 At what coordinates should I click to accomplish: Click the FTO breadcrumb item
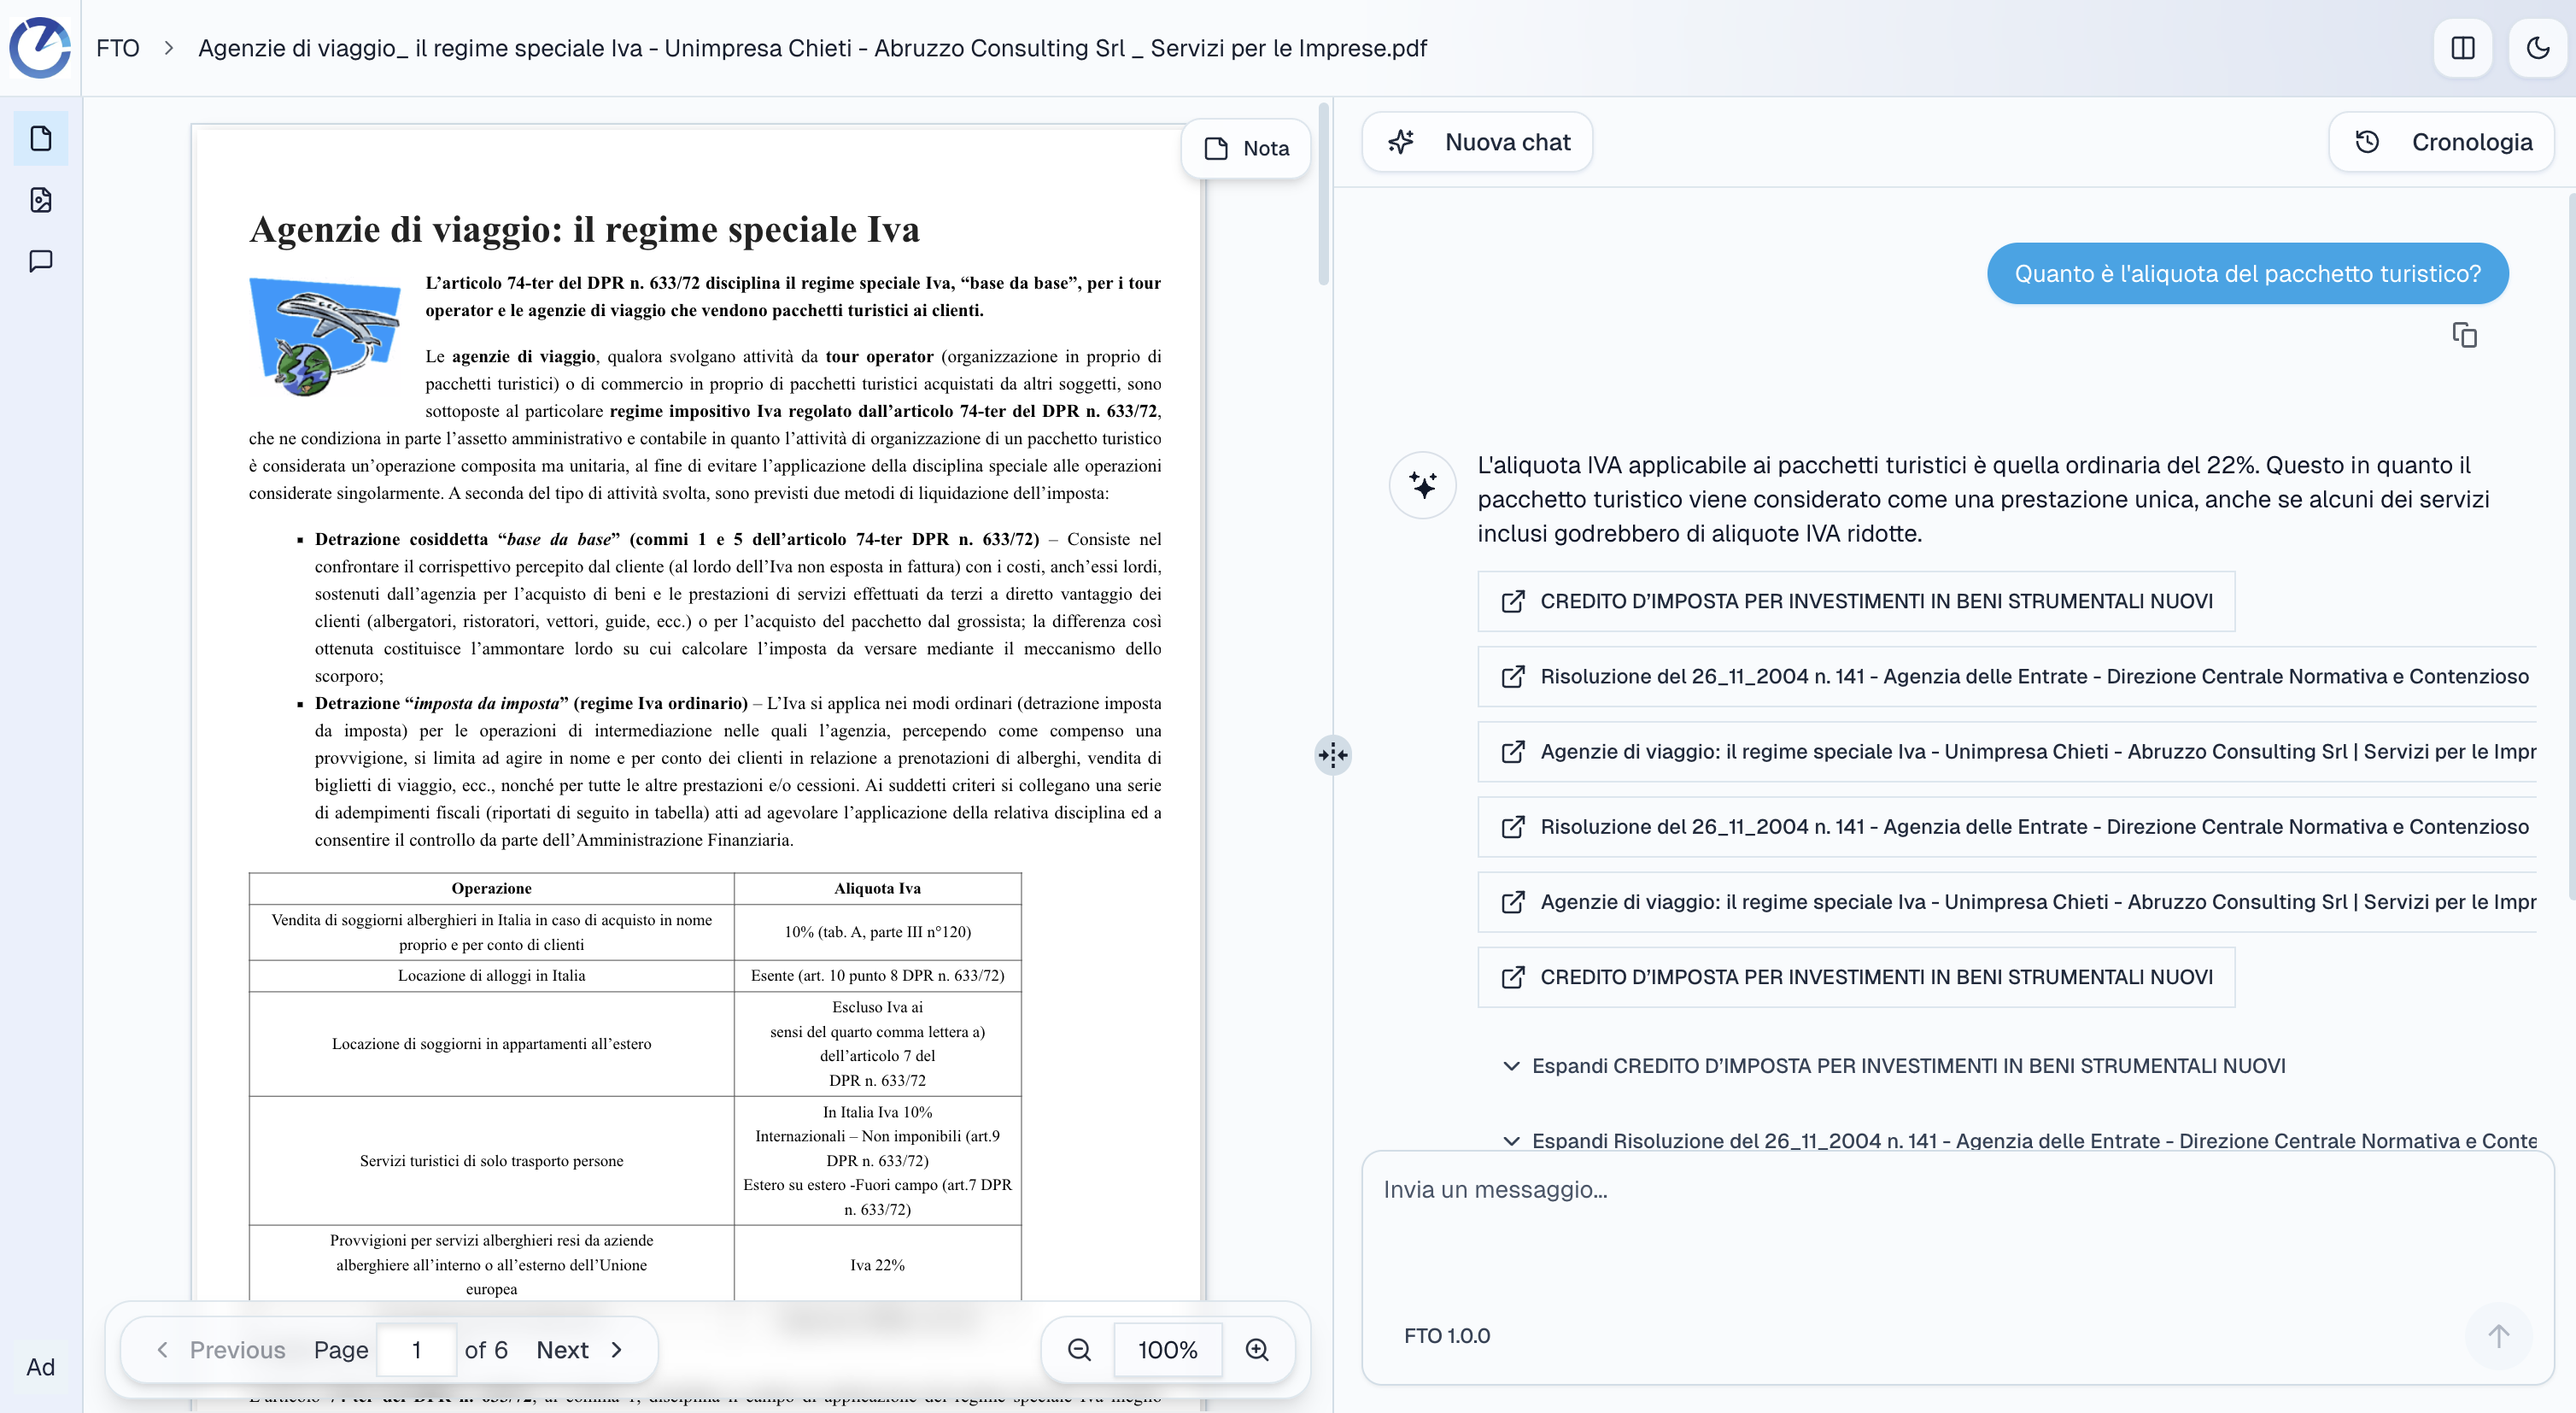click(x=117, y=47)
